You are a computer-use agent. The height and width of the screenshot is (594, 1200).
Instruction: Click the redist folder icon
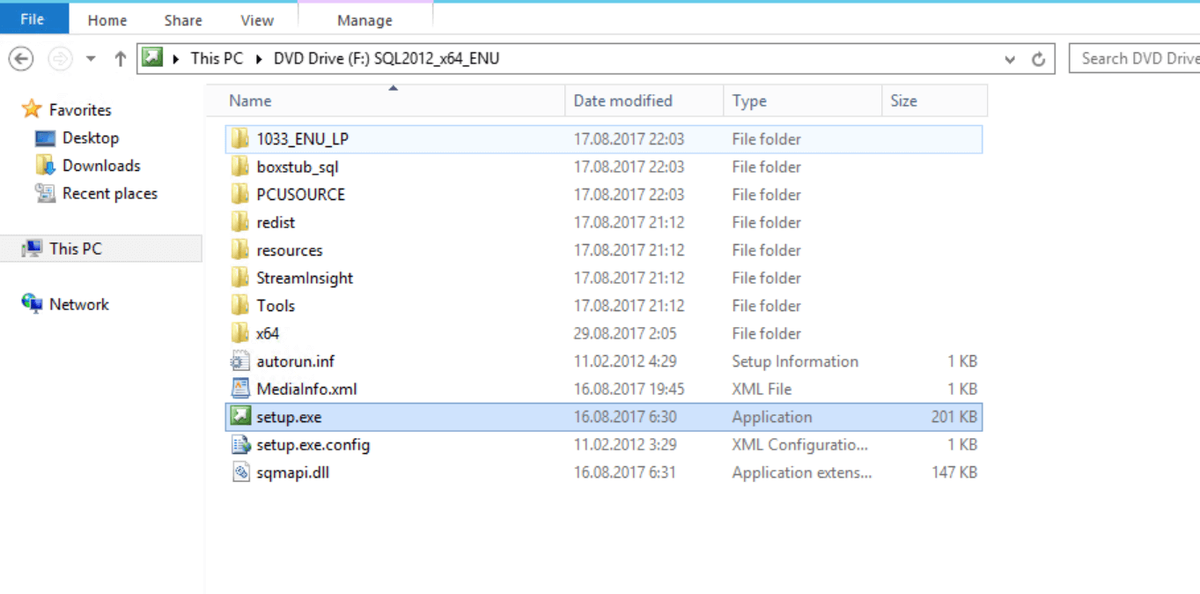240,222
